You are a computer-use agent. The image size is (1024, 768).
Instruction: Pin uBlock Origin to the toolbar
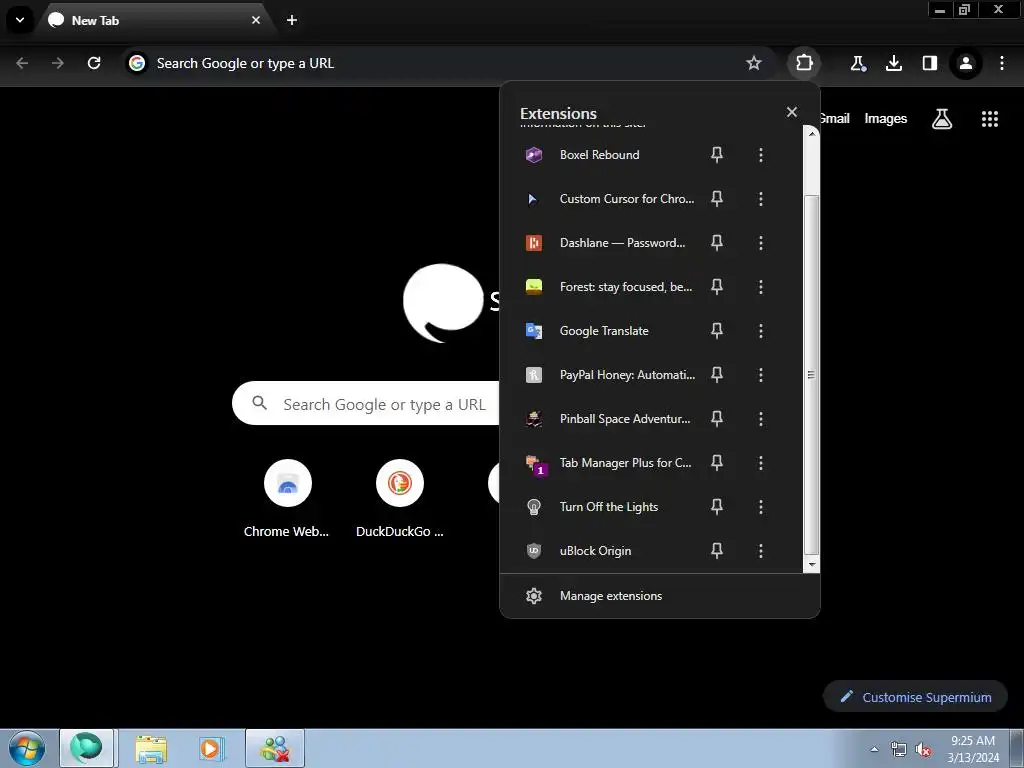(x=716, y=551)
